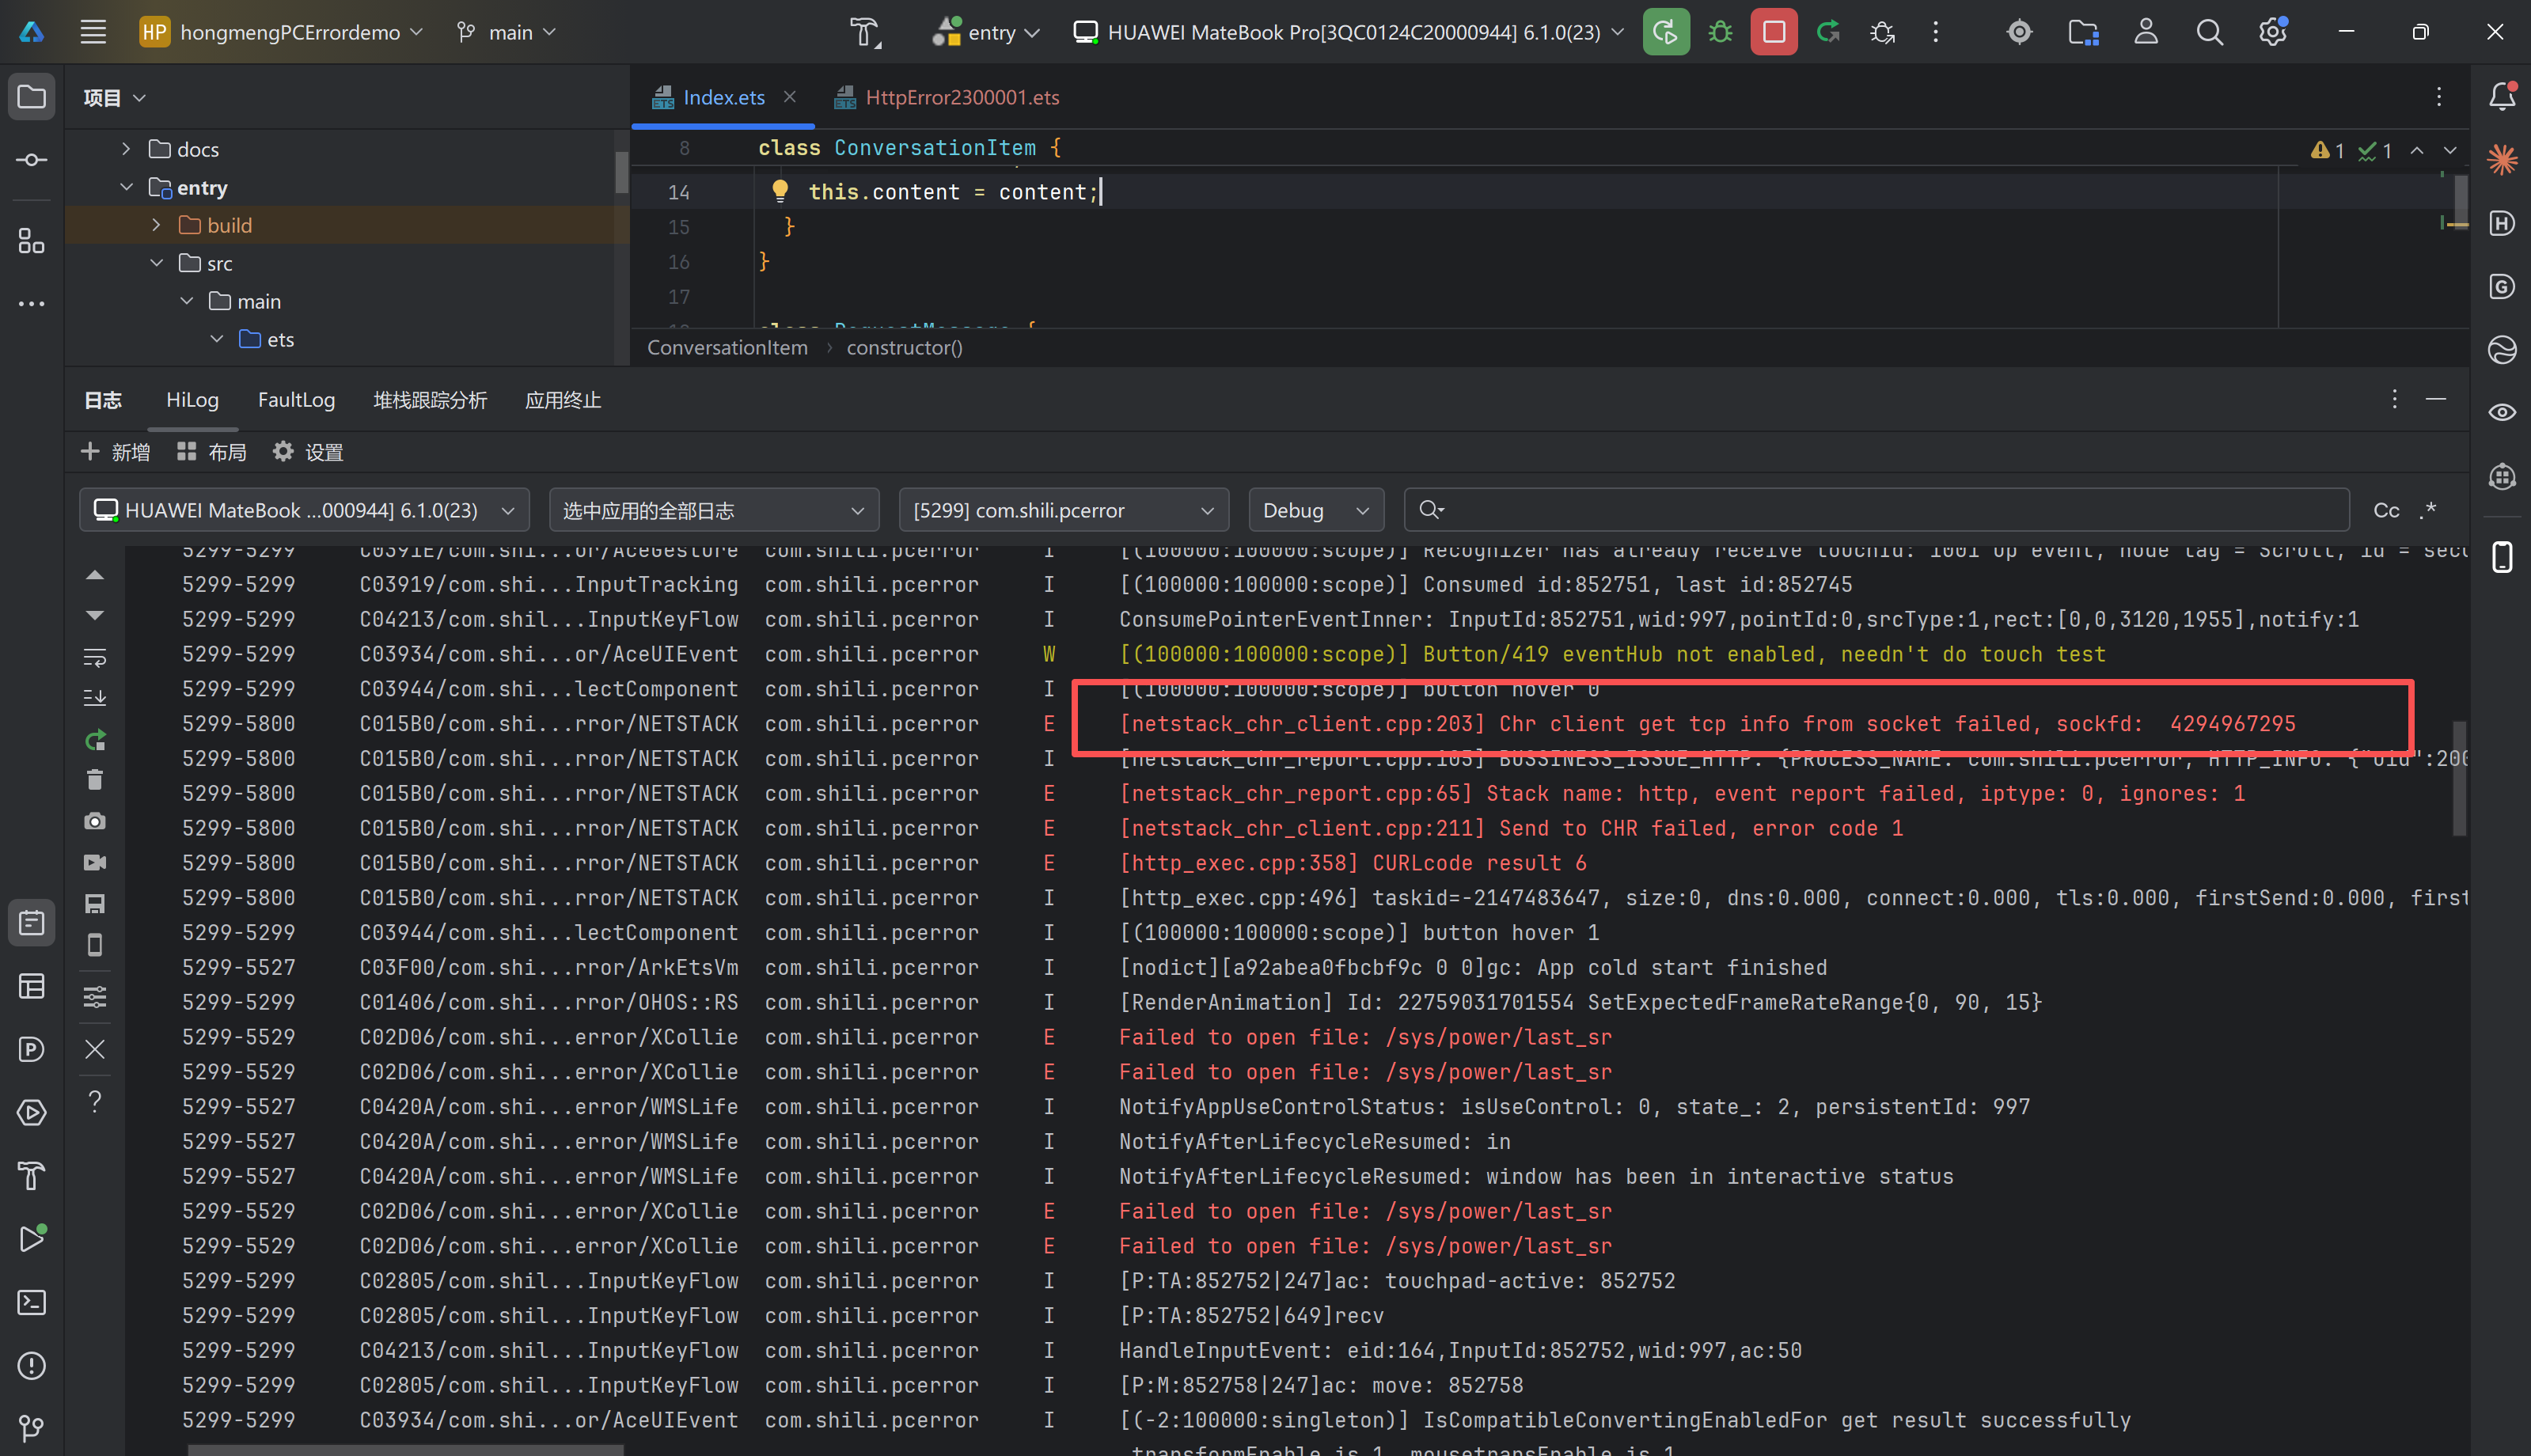The height and width of the screenshot is (1456, 2531).
Task: Collapse the entry module in project tree
Action: [126, 187]
